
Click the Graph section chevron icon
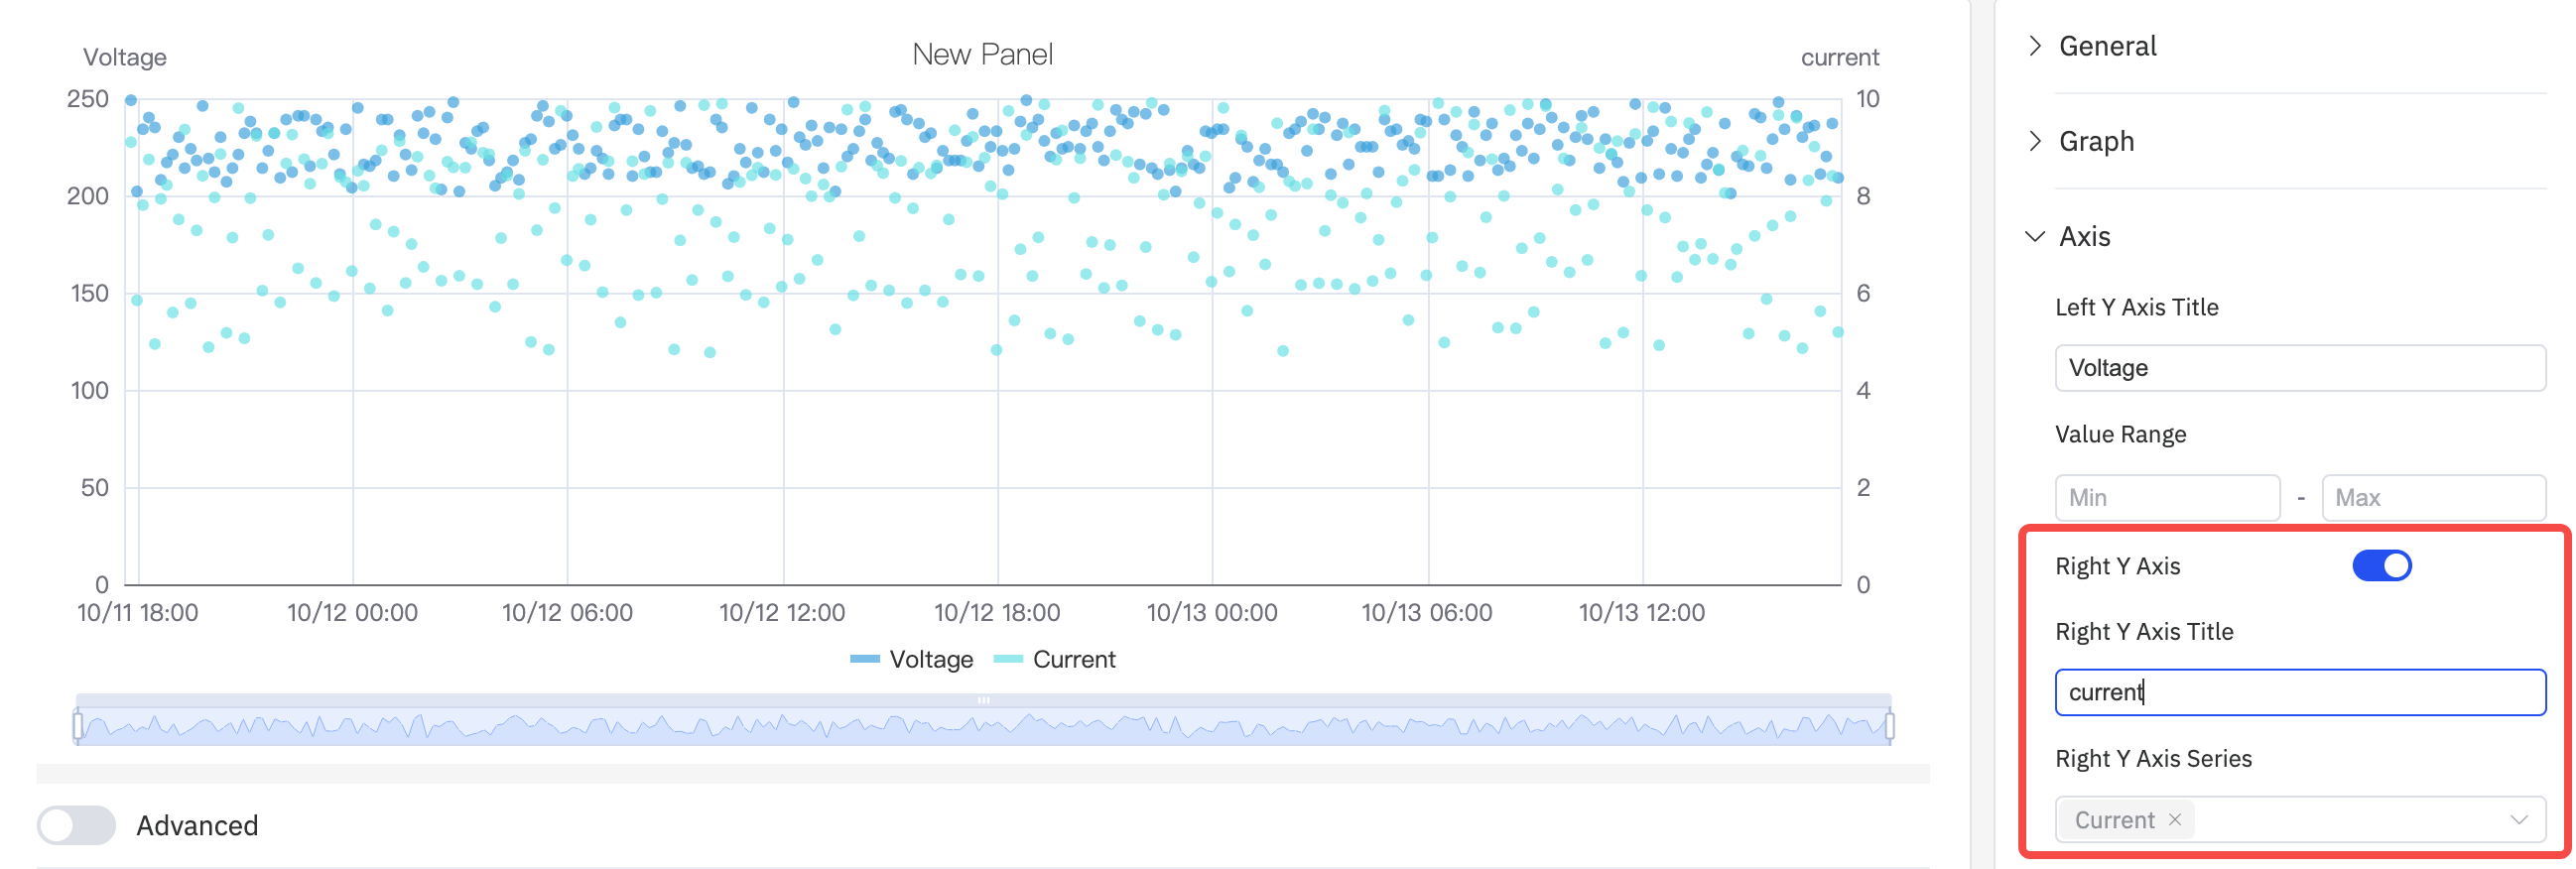[2035, 141]
